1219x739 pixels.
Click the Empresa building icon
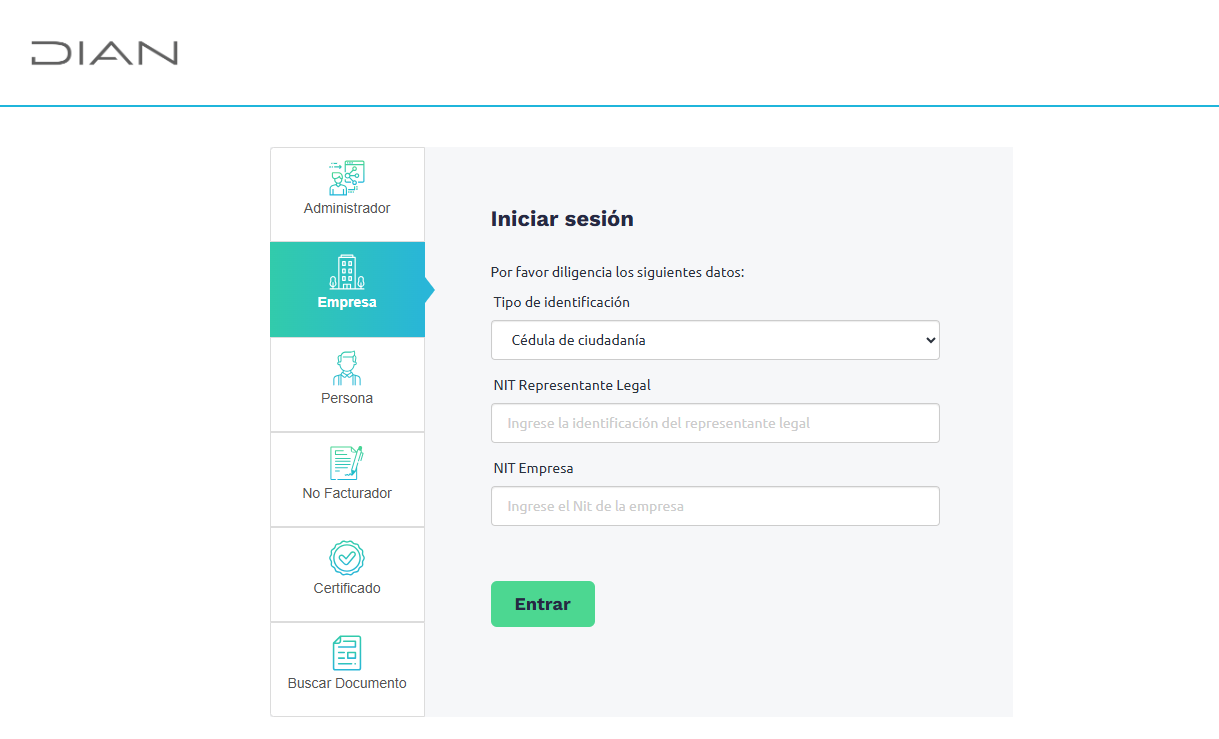coord(347,271)
